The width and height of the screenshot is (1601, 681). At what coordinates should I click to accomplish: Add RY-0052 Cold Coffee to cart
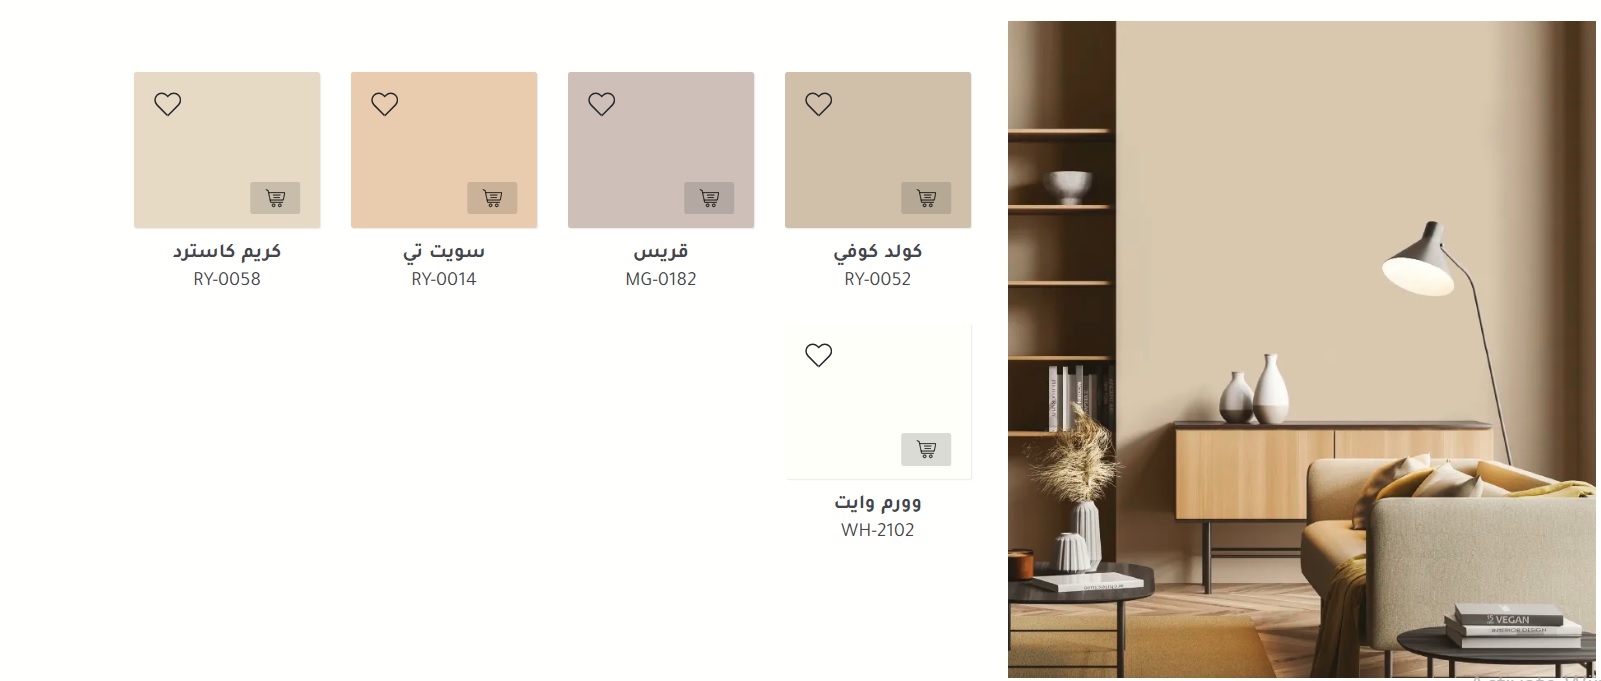click(926, 198)
